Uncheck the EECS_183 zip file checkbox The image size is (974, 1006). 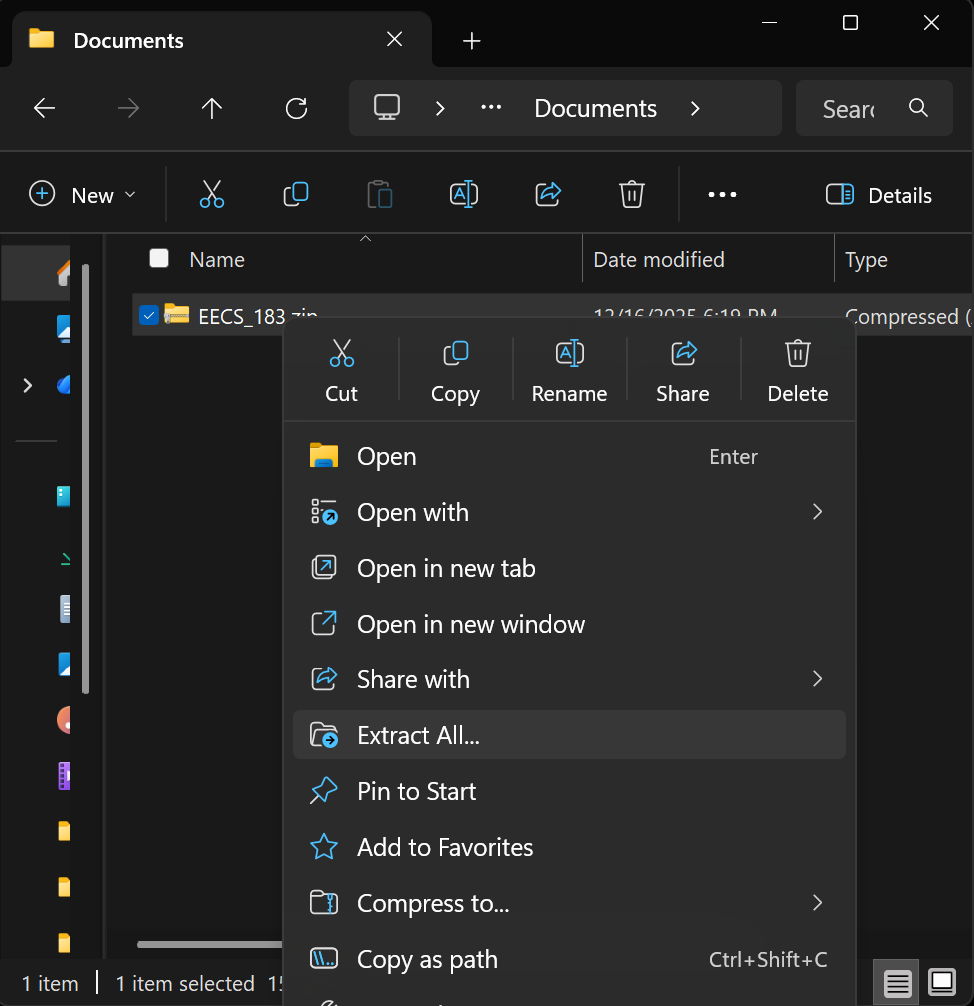[x=149, y=315]
